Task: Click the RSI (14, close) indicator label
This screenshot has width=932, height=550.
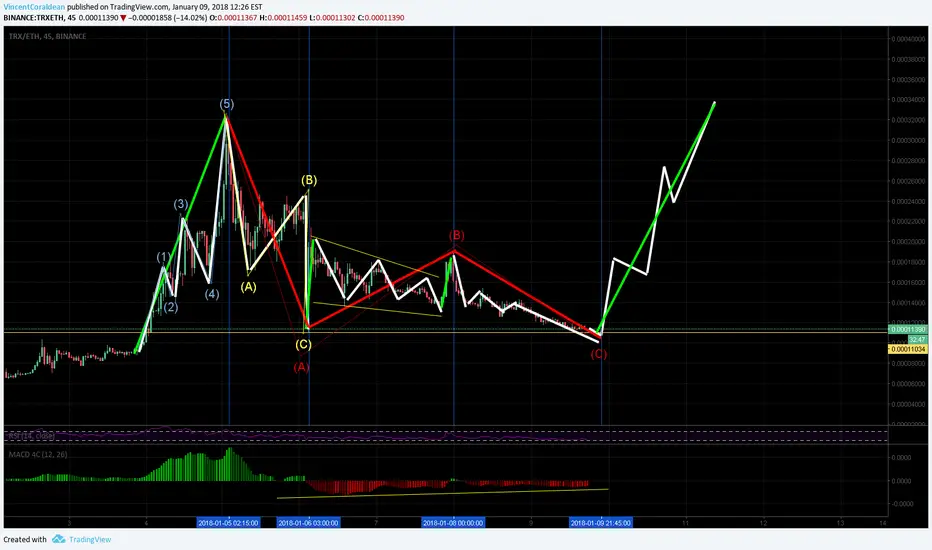Action: pos(32,436)
